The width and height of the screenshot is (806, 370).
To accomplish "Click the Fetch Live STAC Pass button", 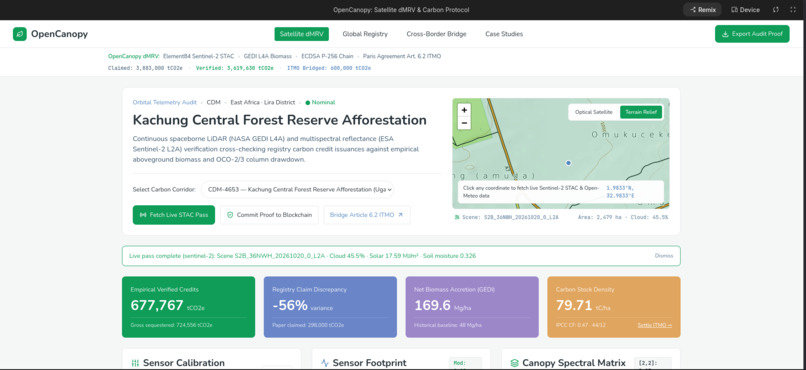I will click(174, 215).
